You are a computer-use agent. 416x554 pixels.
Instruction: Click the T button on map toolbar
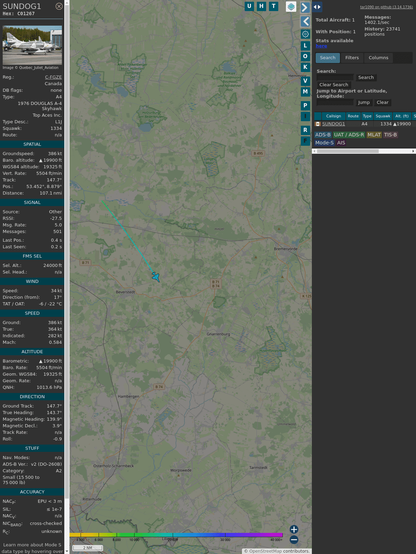[x=273, y=6]
